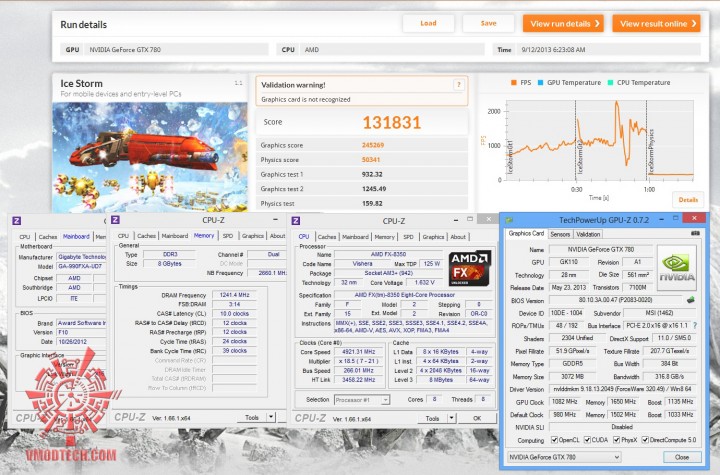Click the Physics score value 50341

[x=371, y=160]
